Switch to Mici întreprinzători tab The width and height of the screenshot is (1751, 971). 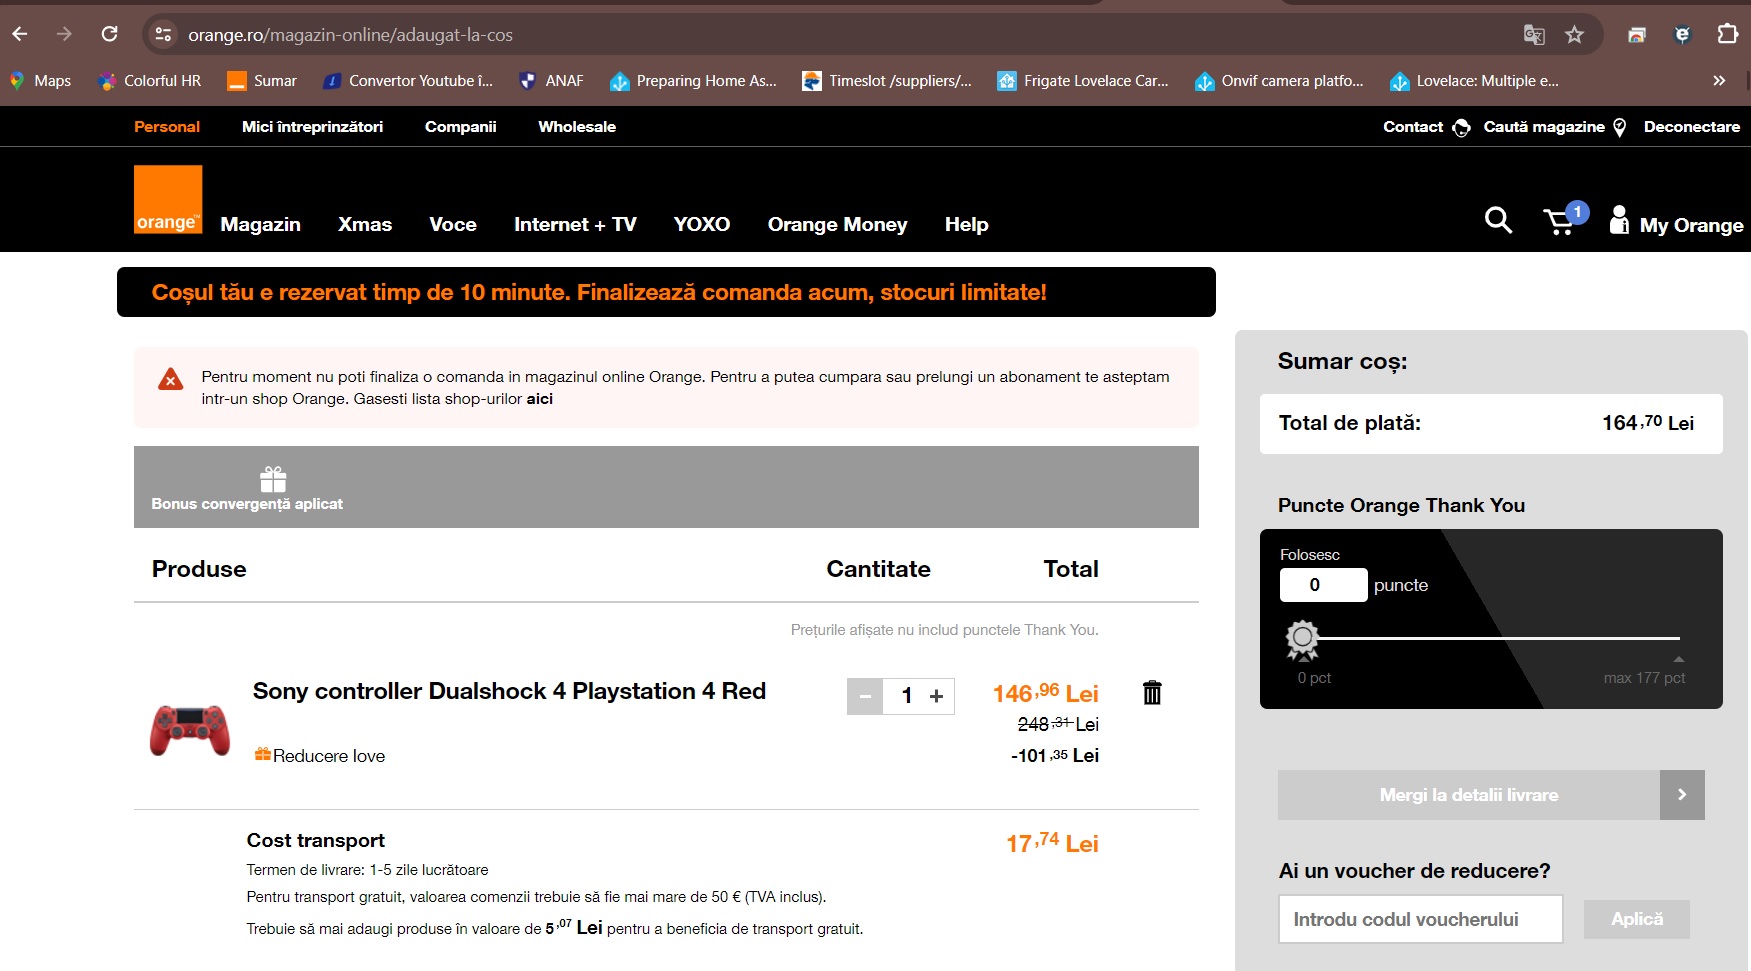[312, 127]
